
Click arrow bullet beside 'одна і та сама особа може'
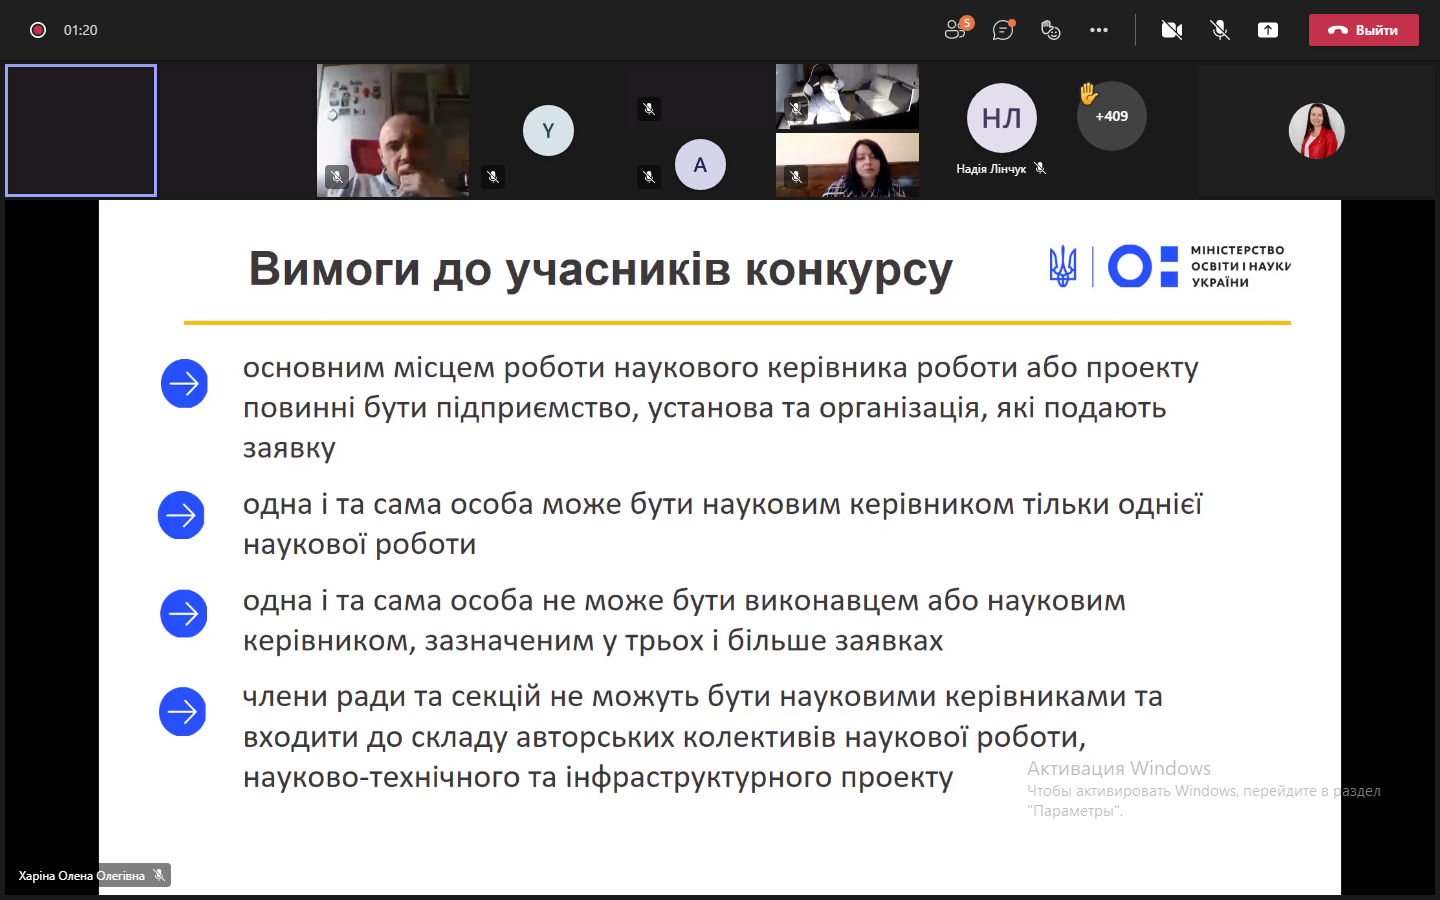(x=181, y=515)
